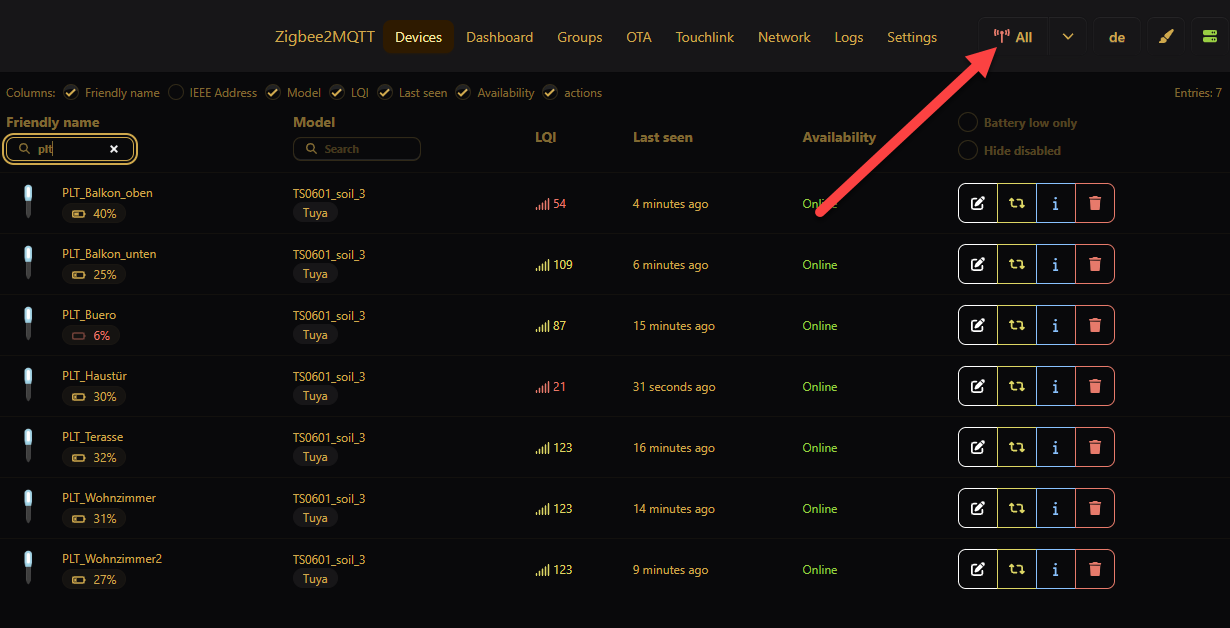Enable the IEEE Address column checkbox
Image resolution: width=1230 pixels, height=628 pixels.
(176, 93)
